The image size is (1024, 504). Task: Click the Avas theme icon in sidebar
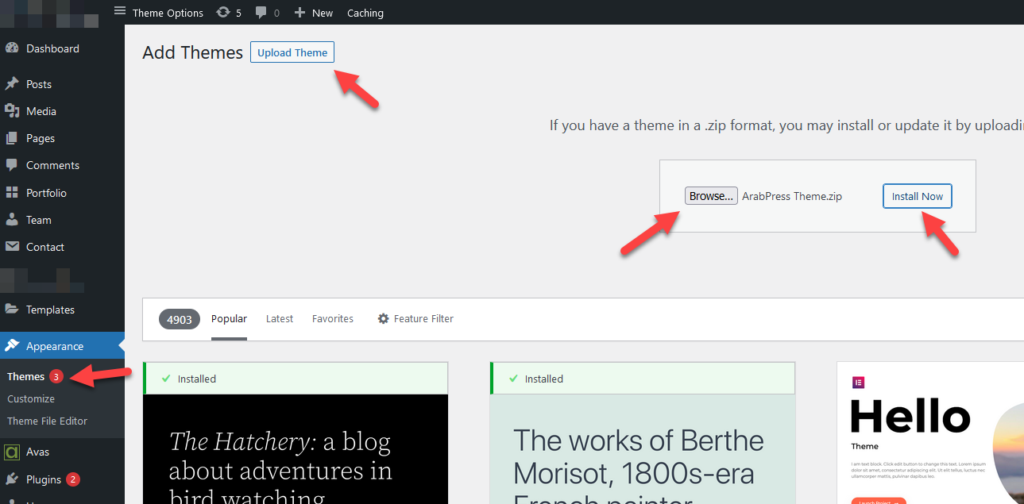pyautogui.click(x=12, y=452)
